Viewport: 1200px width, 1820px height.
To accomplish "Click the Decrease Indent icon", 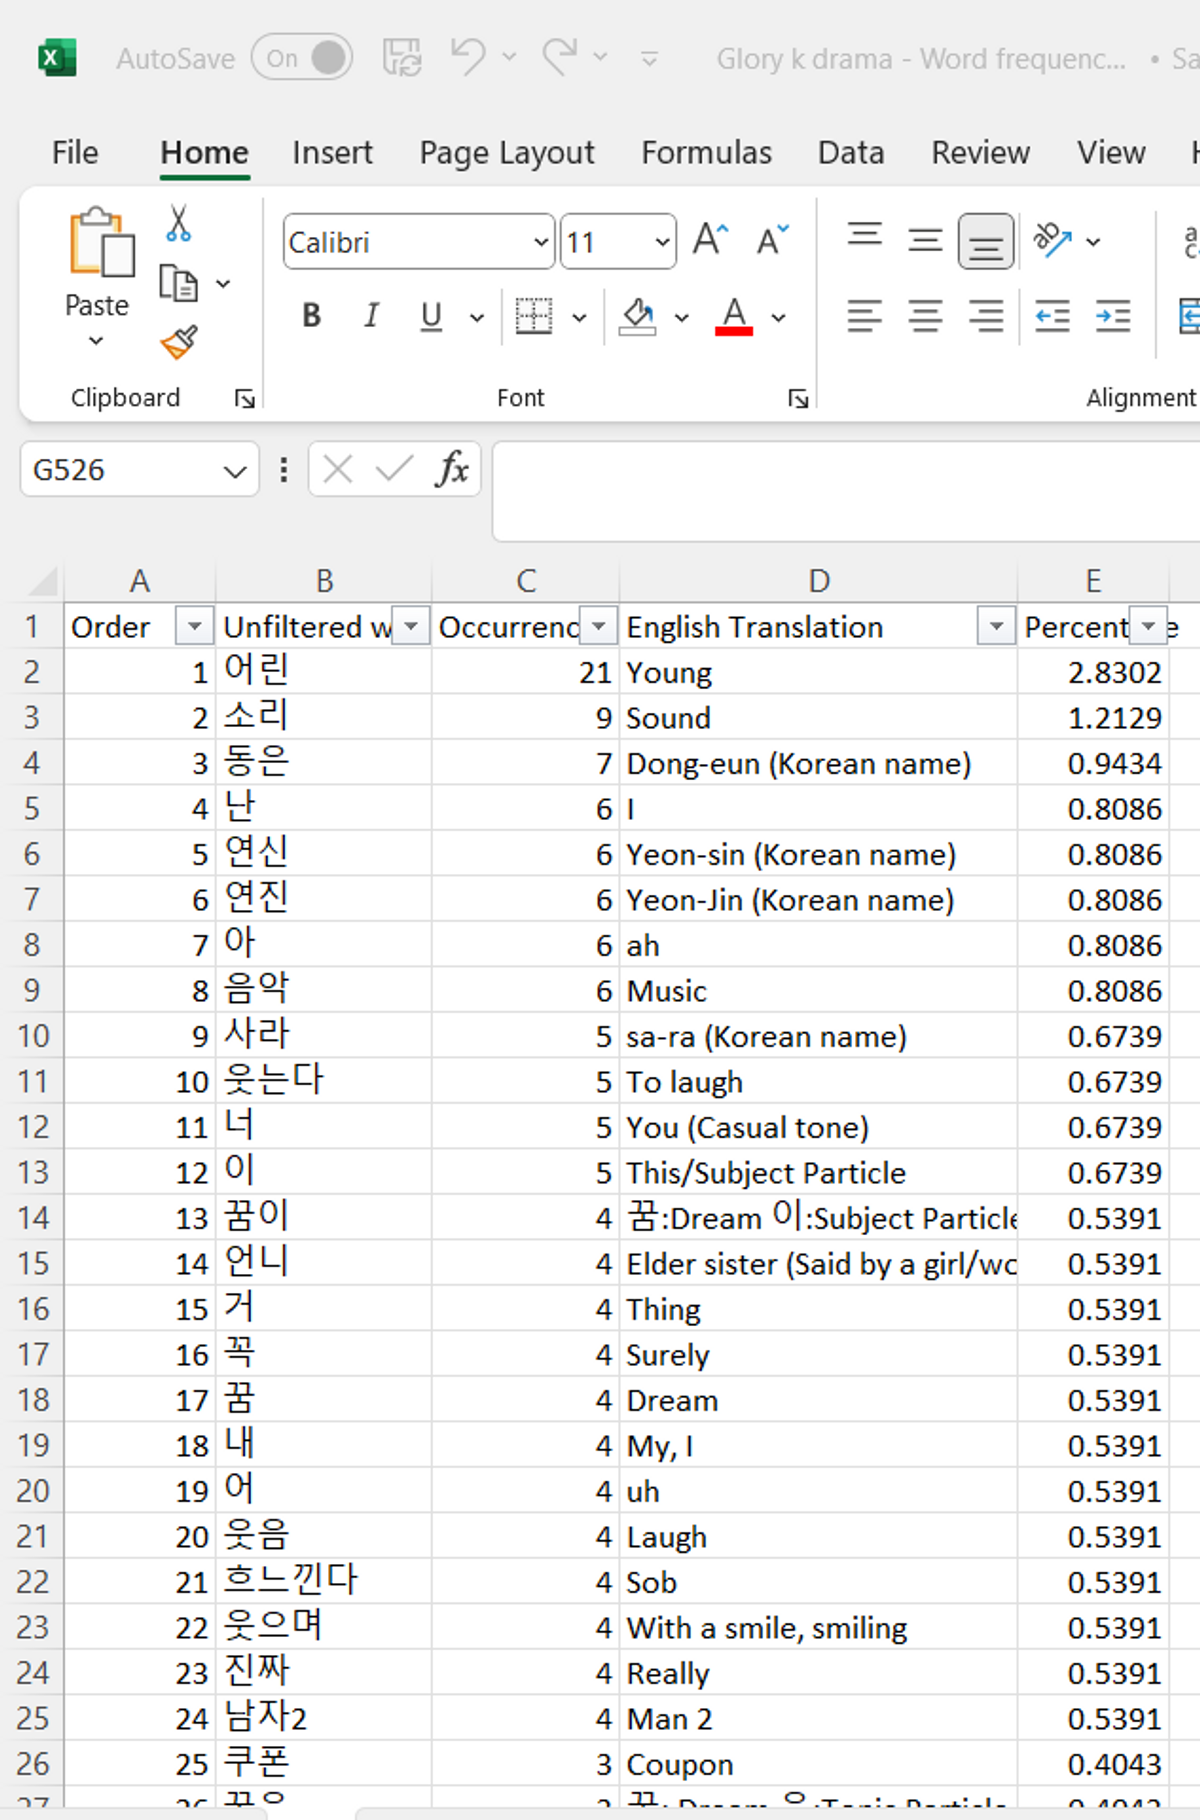I will click(1052, 316).
